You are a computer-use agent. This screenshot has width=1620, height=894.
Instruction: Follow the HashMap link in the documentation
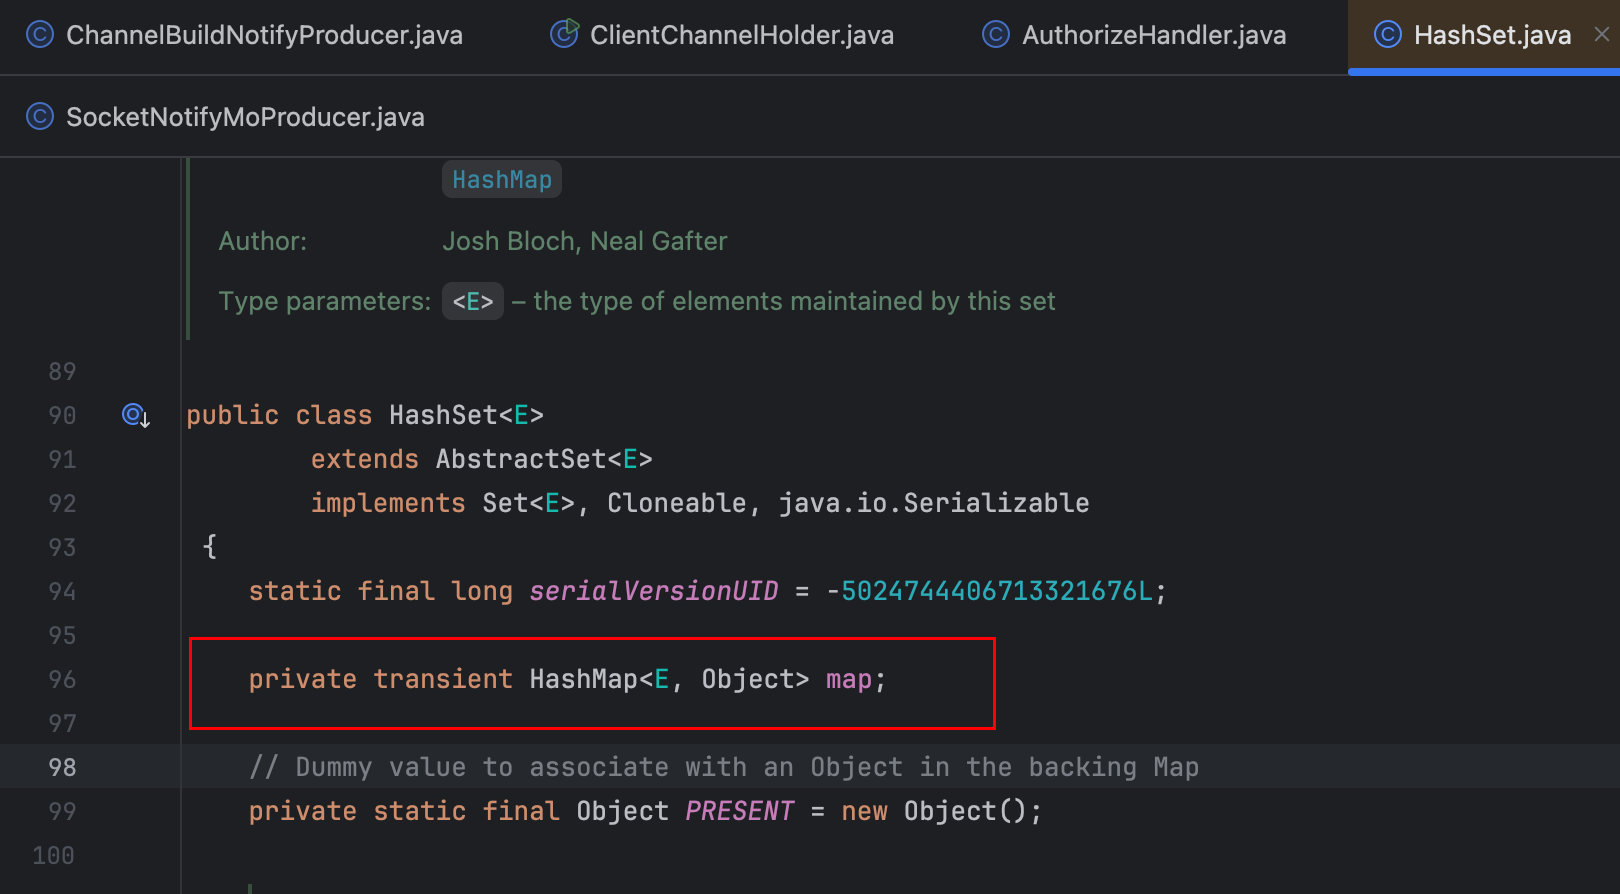point(502,180)
